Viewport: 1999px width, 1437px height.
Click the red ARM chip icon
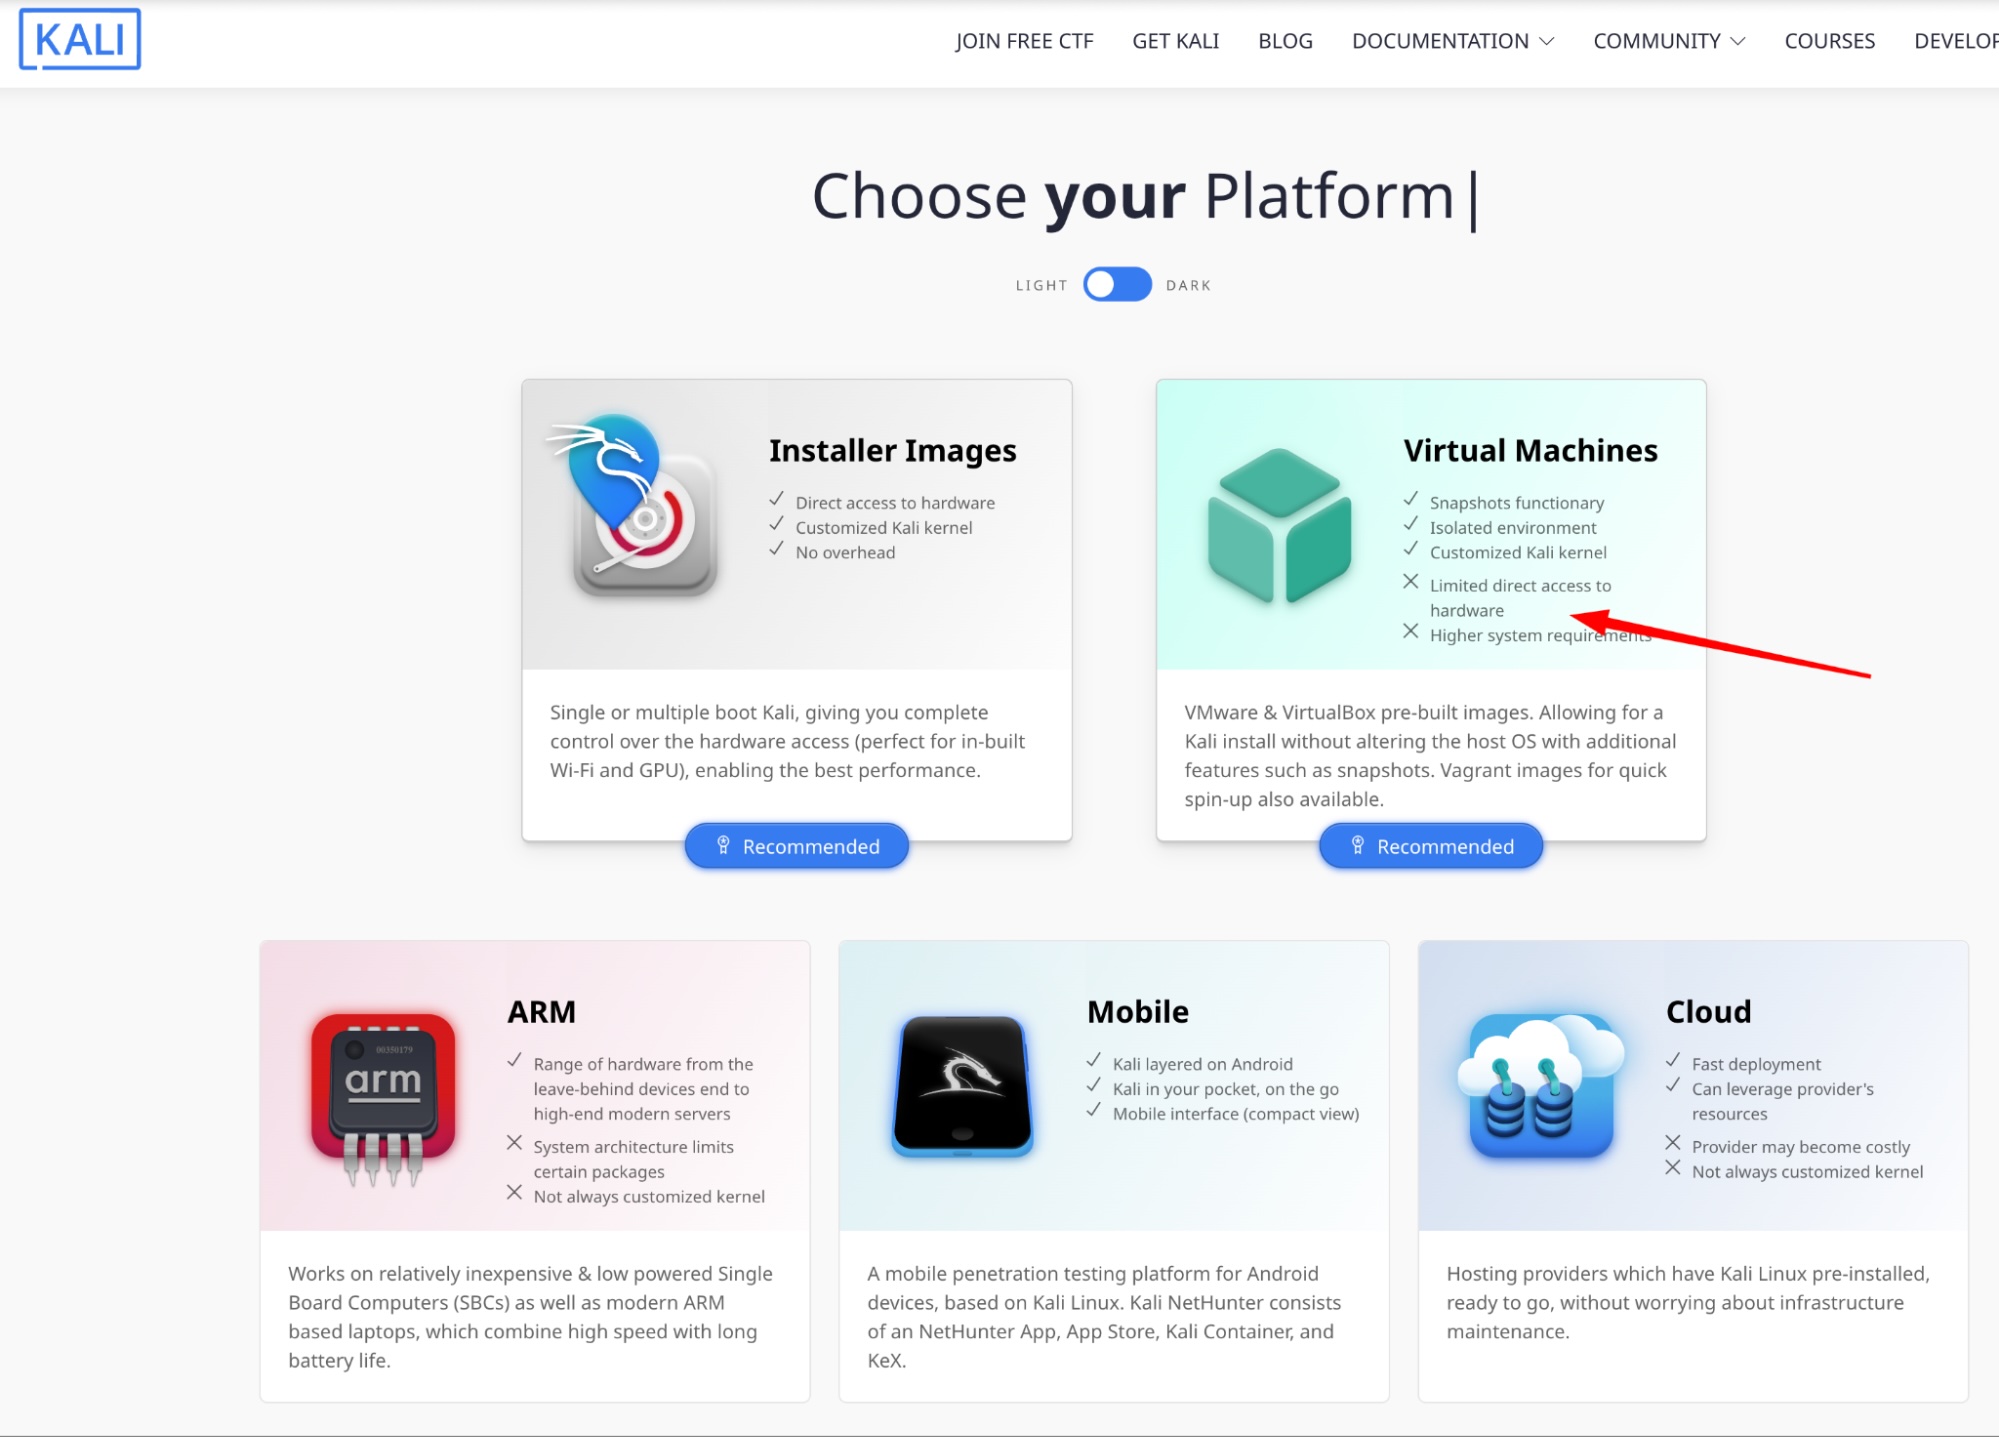383,1099
